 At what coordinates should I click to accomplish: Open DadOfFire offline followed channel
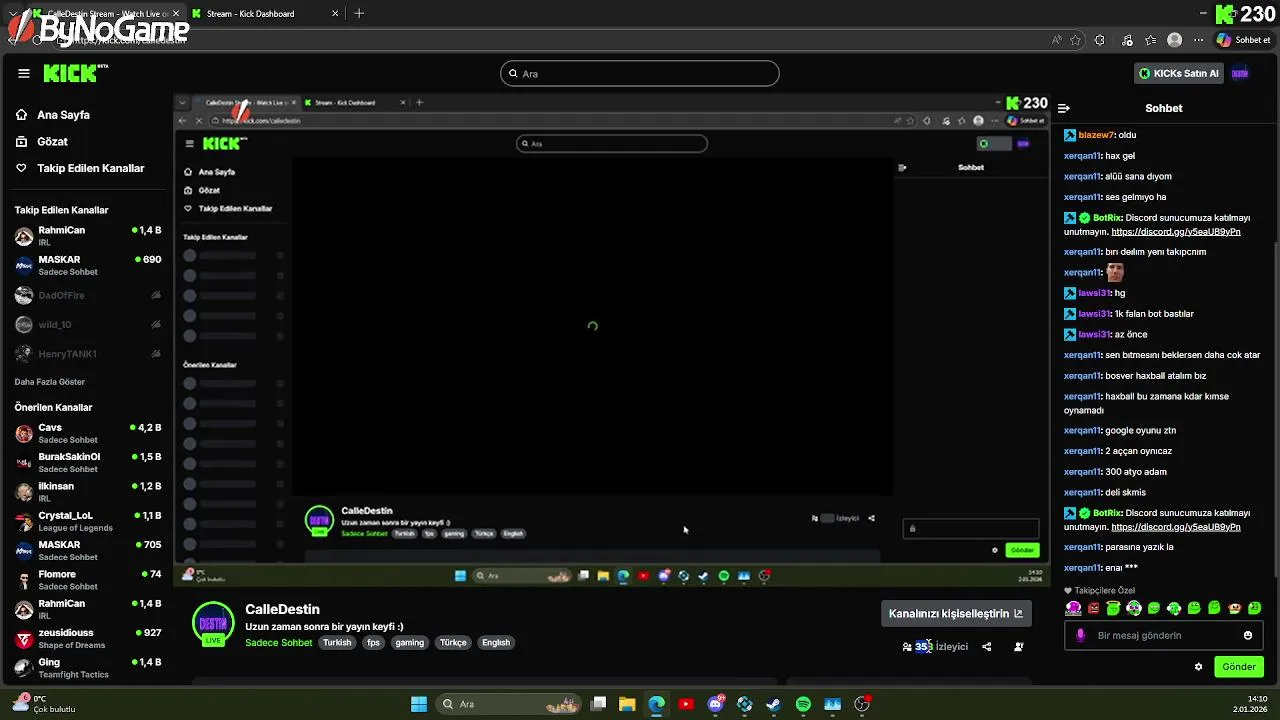click(x=88, y=295)
